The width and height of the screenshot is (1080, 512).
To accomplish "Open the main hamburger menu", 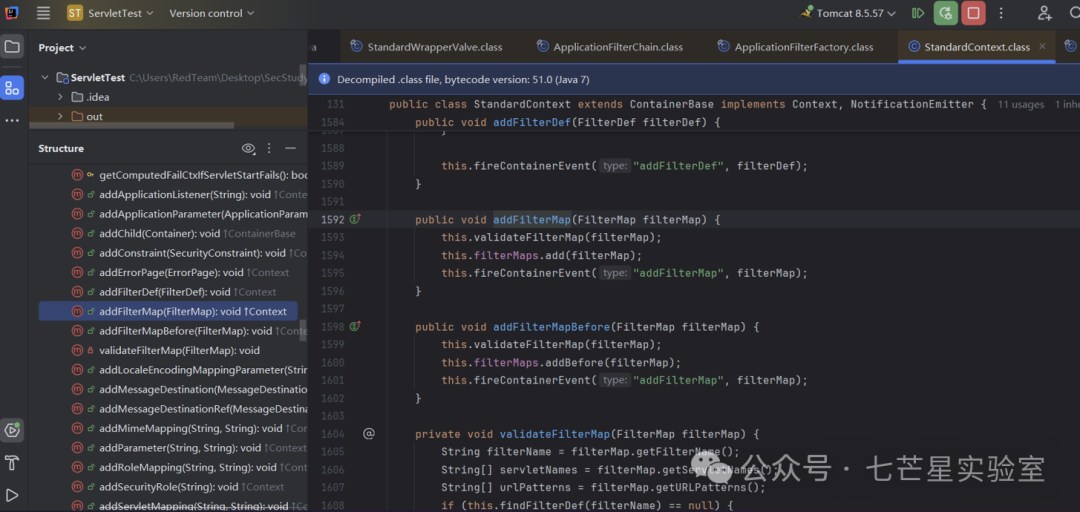I will click(x=43, y=13).
